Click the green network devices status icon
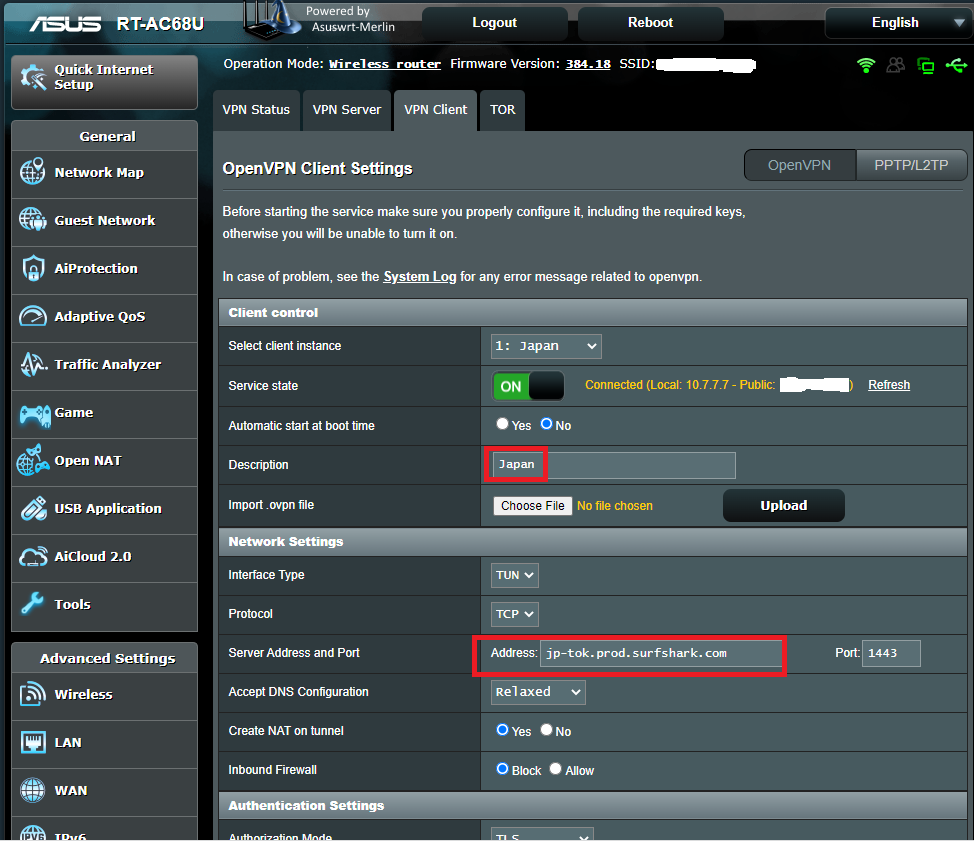Image resolution: width=974 pixels, height=841 pixels. tap(926, 65)
